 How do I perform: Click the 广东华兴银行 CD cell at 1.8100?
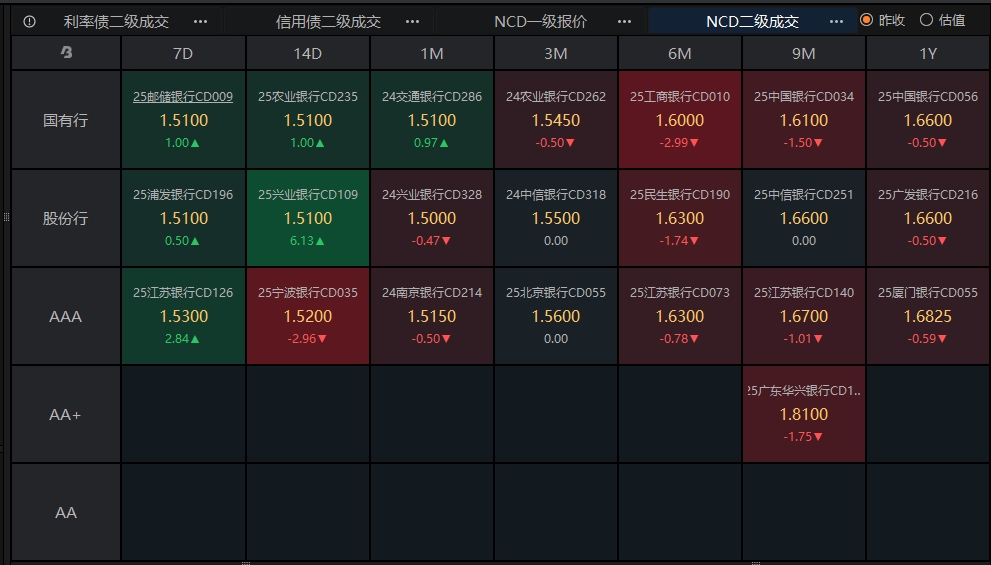tap(803, 414)
